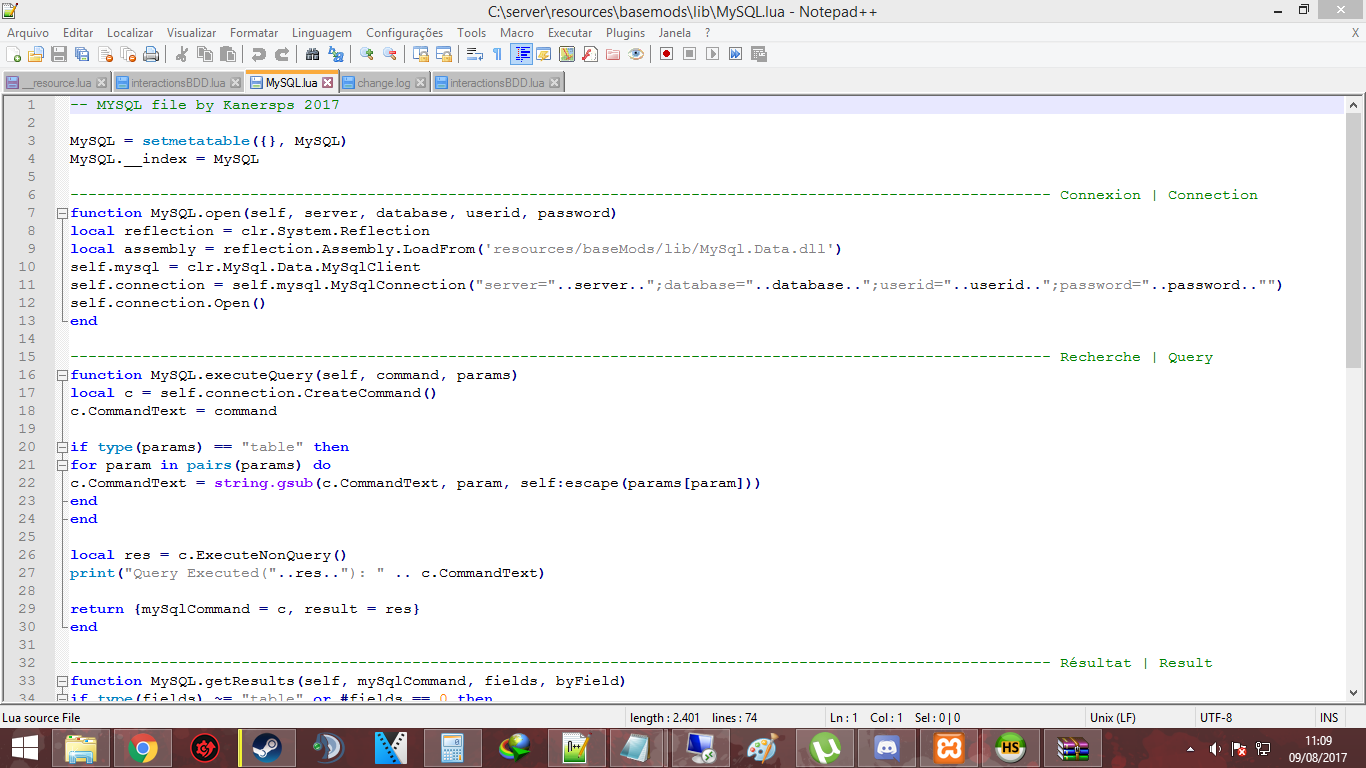Viewport: 1366px width, 768px height.
Task: Click the Zoom In toolbar icon
Action: tap(368, 54)
